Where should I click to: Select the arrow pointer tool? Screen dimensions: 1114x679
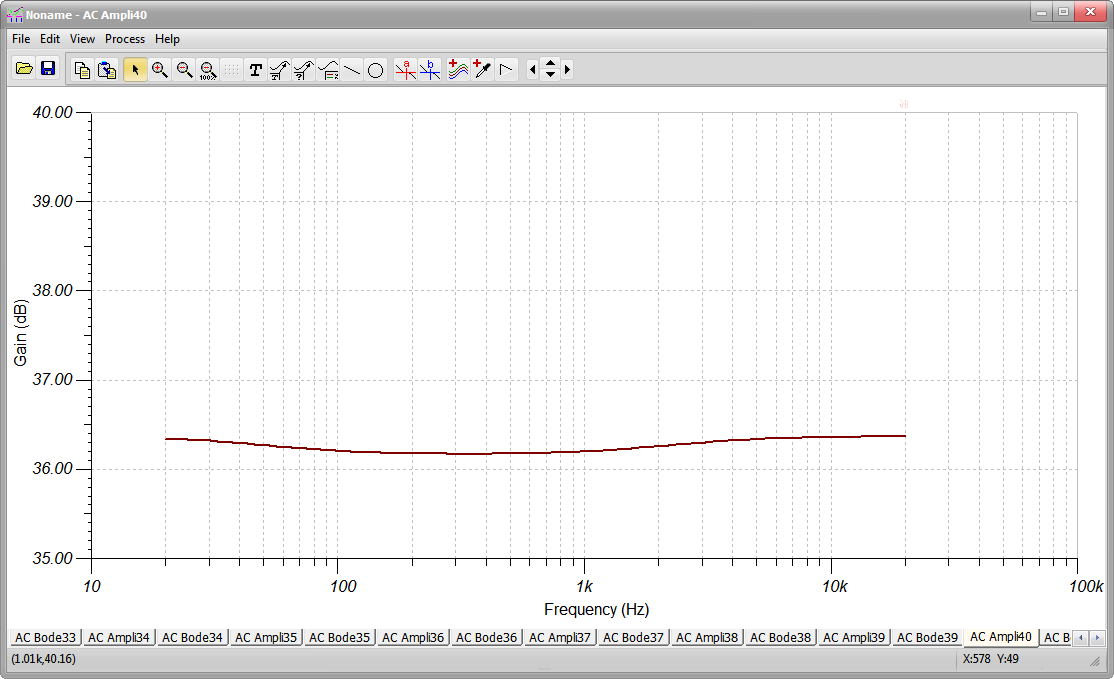click(135, 70)
